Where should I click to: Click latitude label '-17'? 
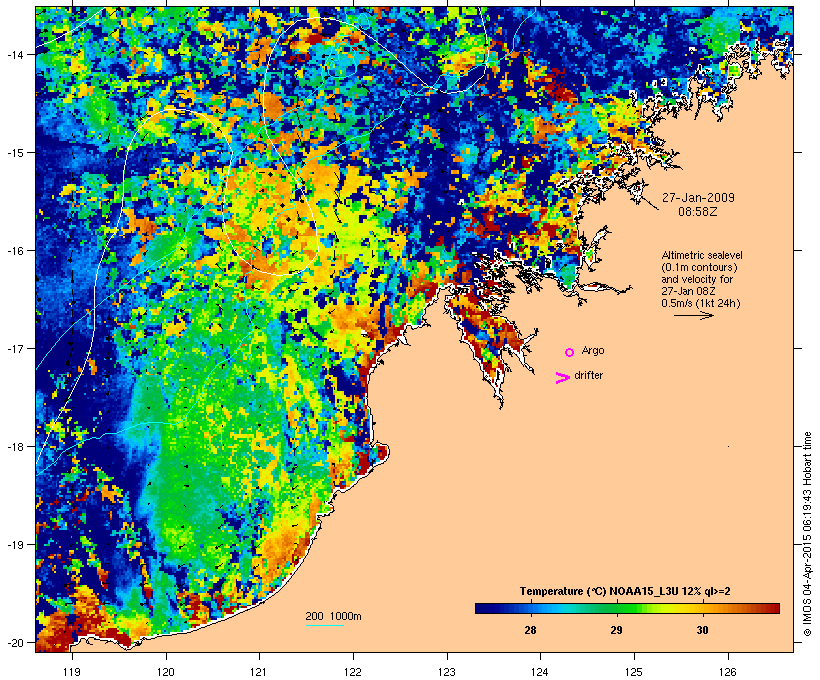(x=15, y=348)
